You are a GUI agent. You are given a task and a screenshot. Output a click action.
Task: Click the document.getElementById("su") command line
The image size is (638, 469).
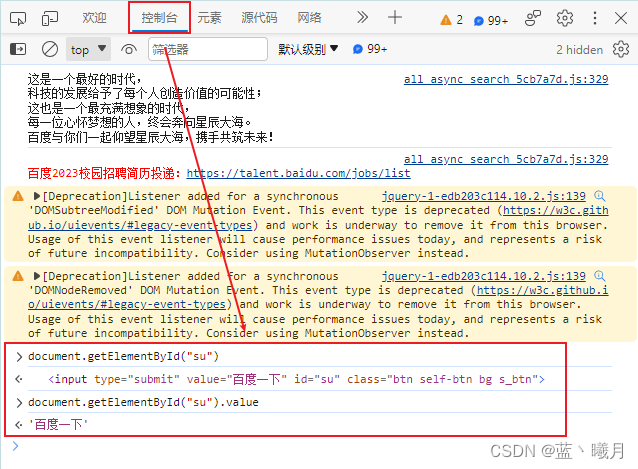pyautogui.click(x=123, y=356)
